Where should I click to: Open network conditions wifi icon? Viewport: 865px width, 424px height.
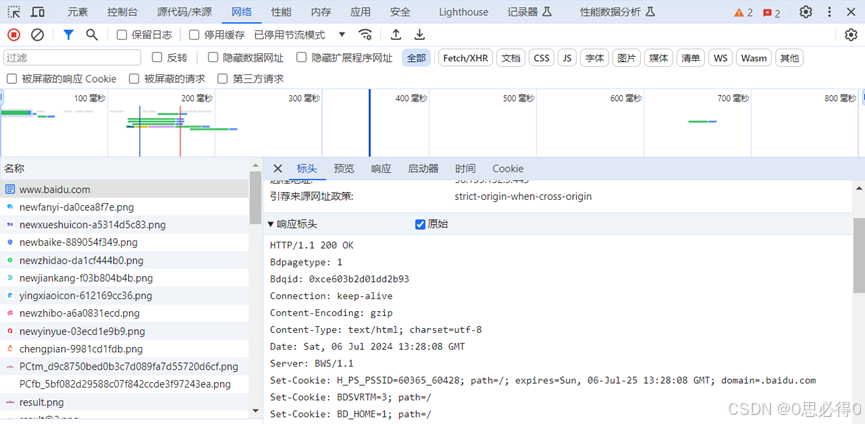point(365,35)
